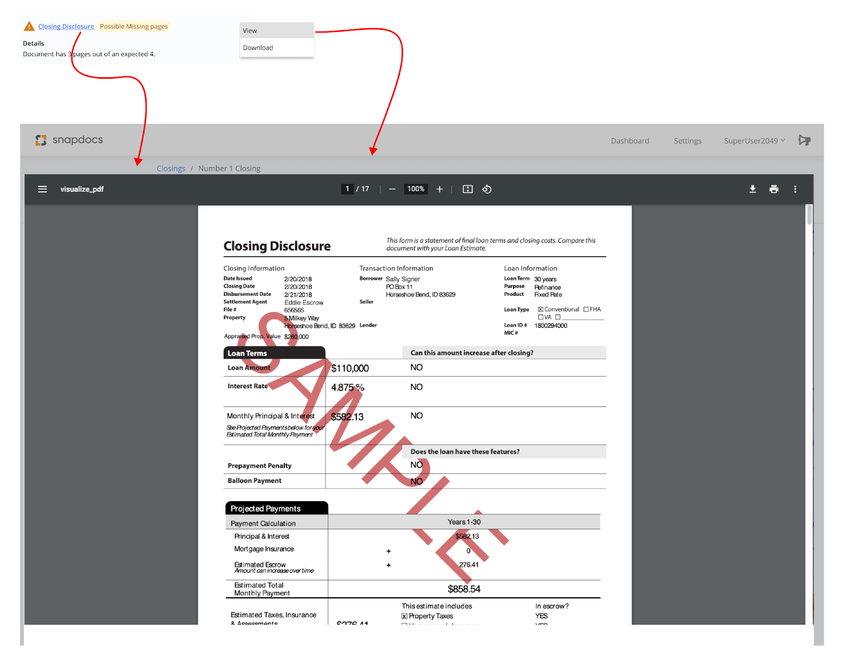Rotate the PDF document counterclockwise

pyautogui.click(x=487, y=189)
